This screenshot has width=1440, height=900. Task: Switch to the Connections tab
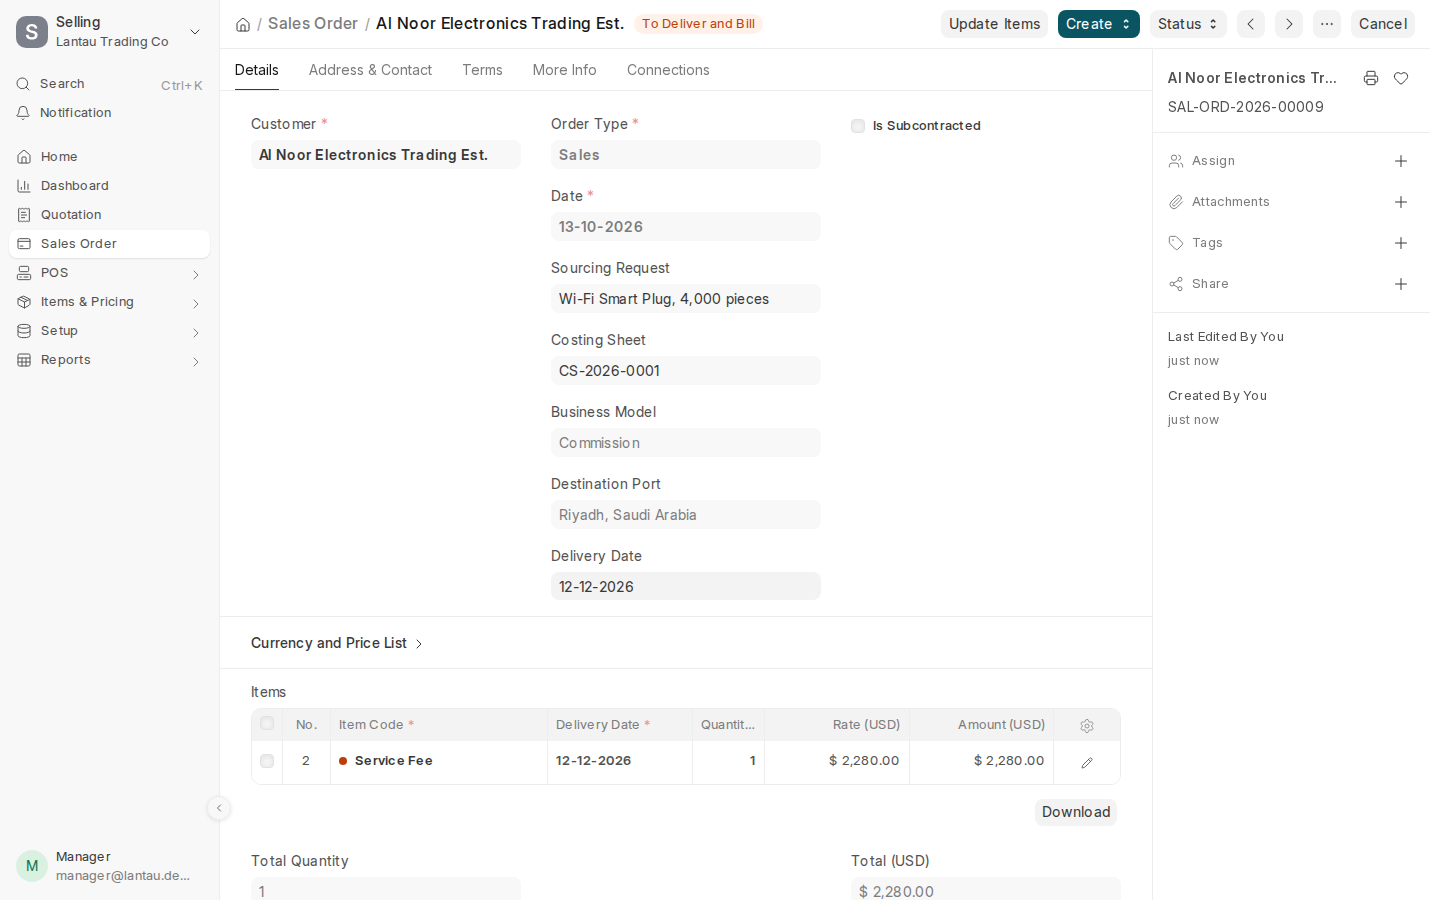click(668, 70)
